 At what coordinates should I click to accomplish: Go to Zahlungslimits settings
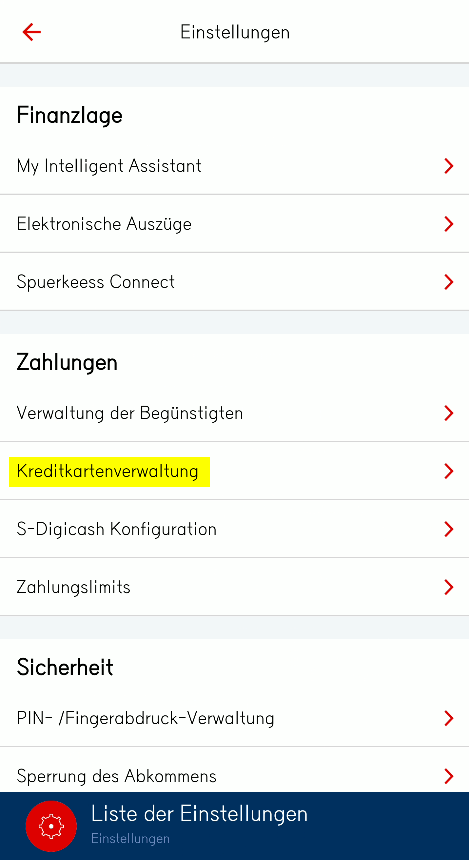(234, 587)
